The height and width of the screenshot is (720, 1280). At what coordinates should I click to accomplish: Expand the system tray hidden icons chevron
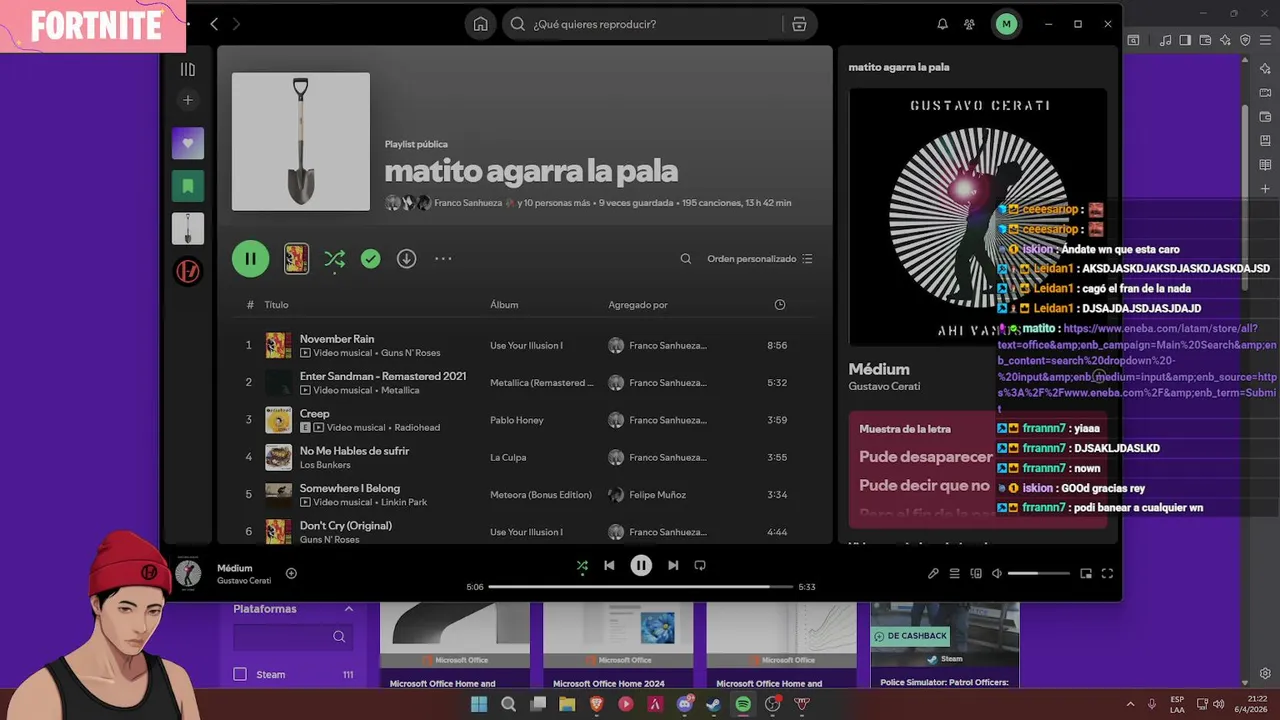tap(1131, 704)
